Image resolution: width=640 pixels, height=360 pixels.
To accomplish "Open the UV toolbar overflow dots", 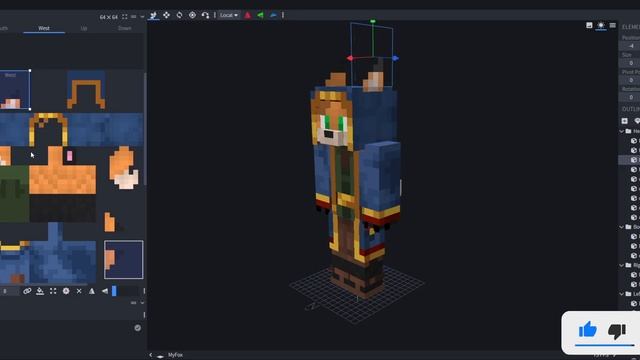I will pyautogui.click(x=144, y=291).
